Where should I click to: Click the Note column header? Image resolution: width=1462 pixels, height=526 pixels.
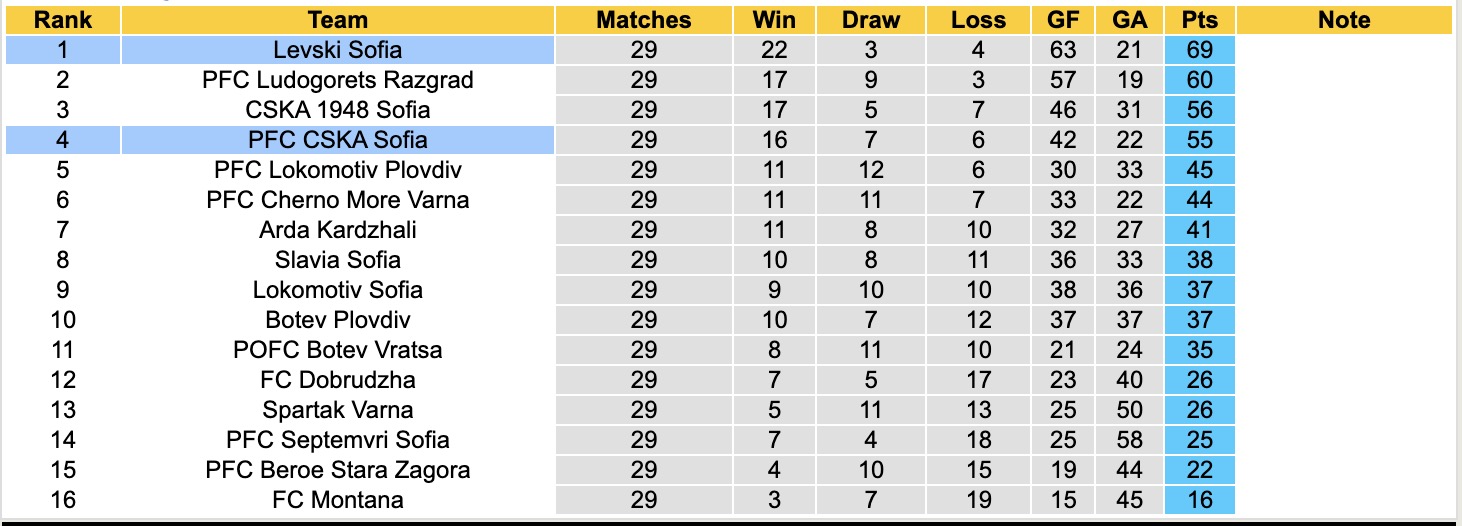tap(1343, 20)
